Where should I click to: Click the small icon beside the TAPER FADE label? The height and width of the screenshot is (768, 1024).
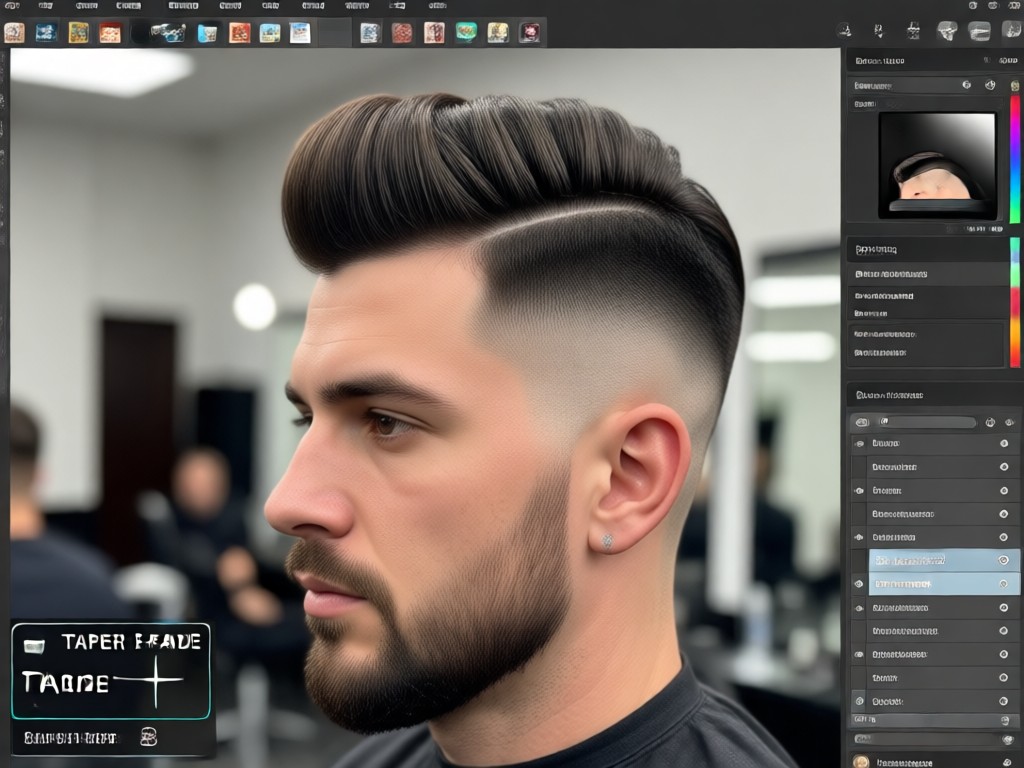[34, 646]
